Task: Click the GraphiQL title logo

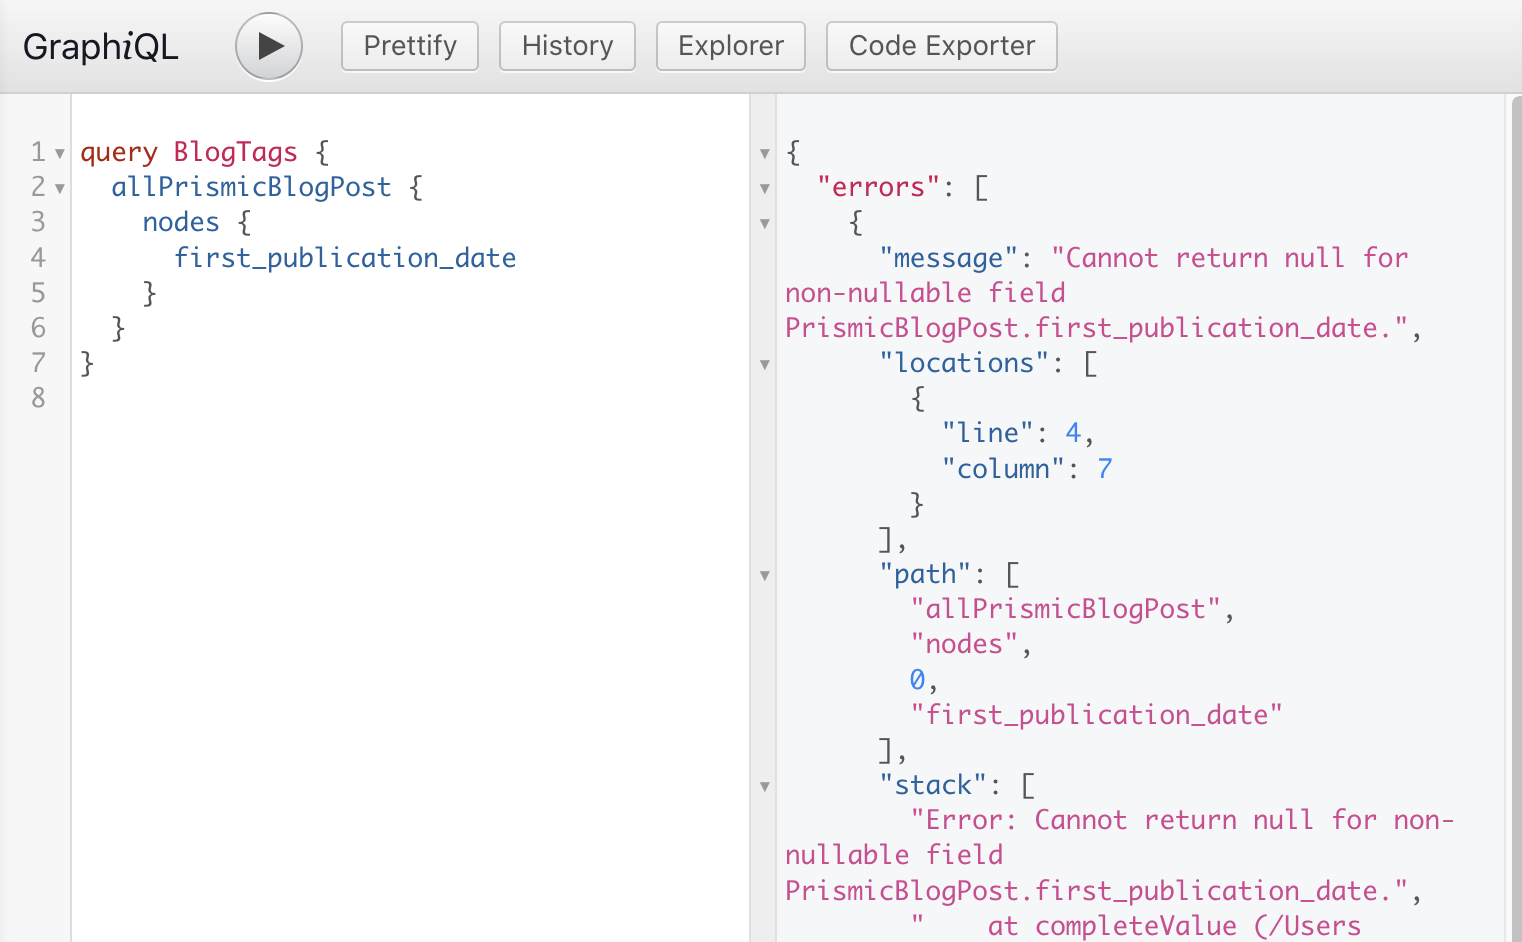Action: [101, 46]
